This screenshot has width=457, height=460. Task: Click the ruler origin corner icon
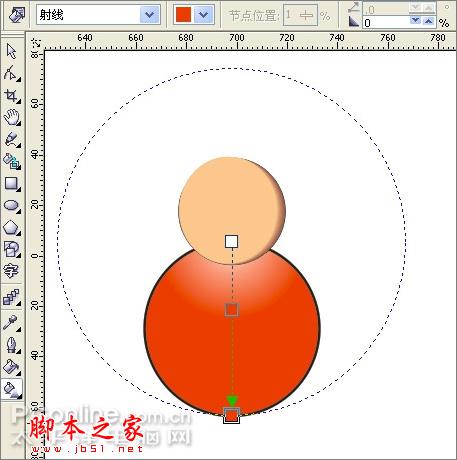pyautogui.click(x=35, y=42)
